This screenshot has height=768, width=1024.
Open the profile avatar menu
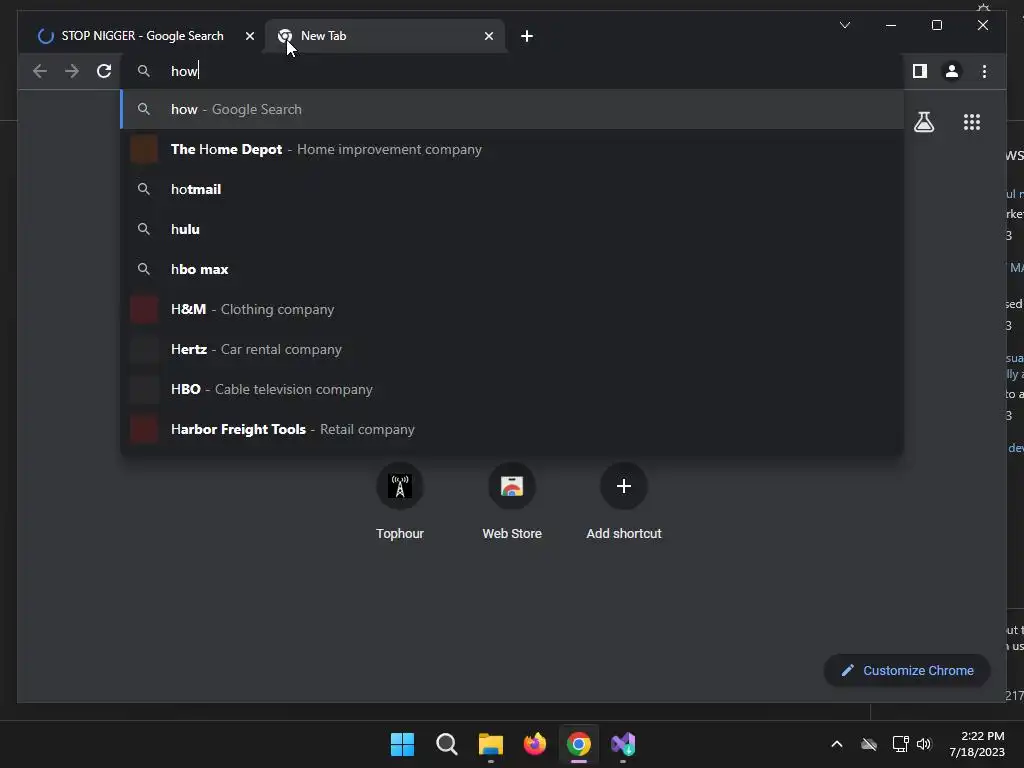(x=952, y=71)
